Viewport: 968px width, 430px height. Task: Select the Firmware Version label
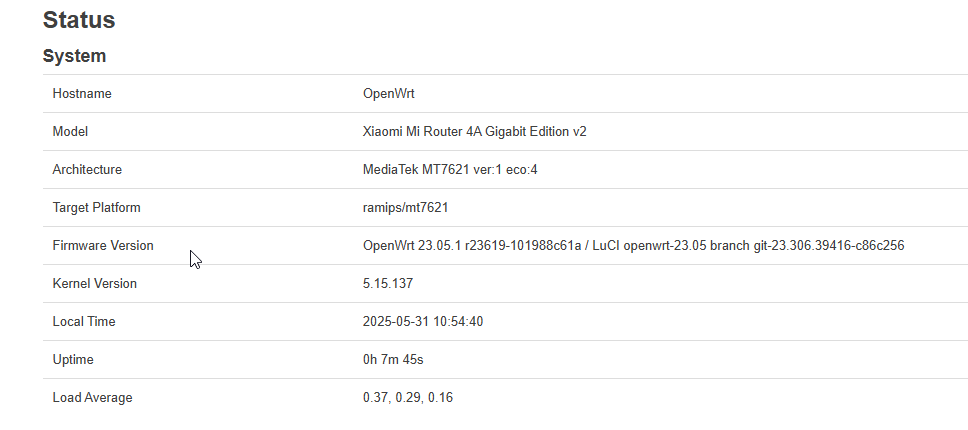point(103,246)
